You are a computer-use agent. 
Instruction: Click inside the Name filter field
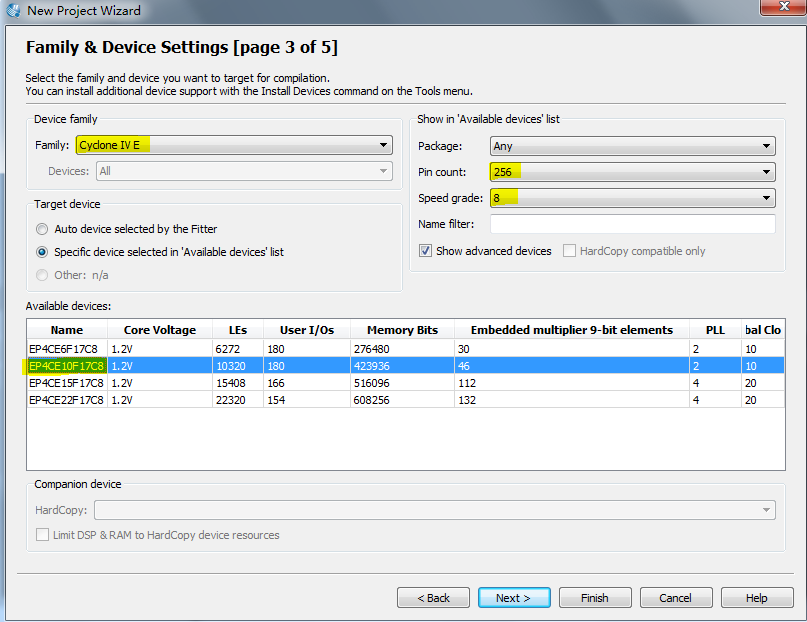(633, 224)
